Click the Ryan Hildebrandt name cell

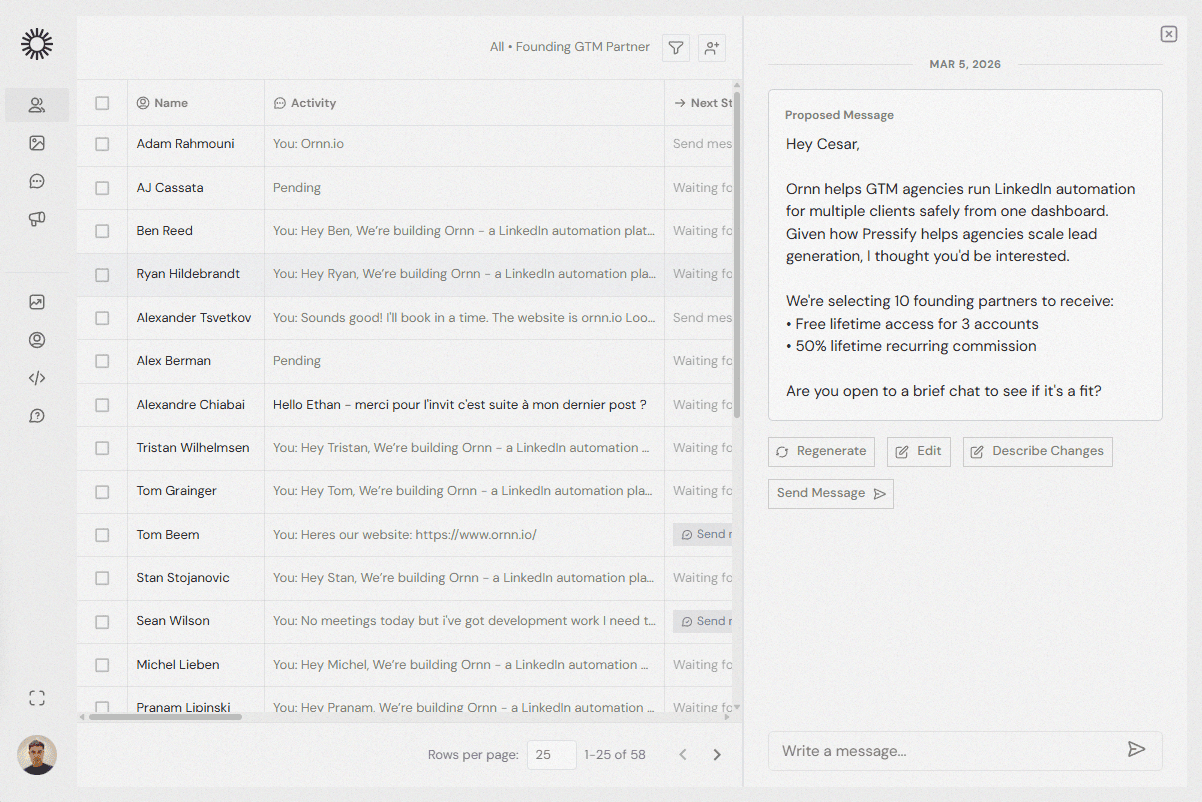[190, 274]
